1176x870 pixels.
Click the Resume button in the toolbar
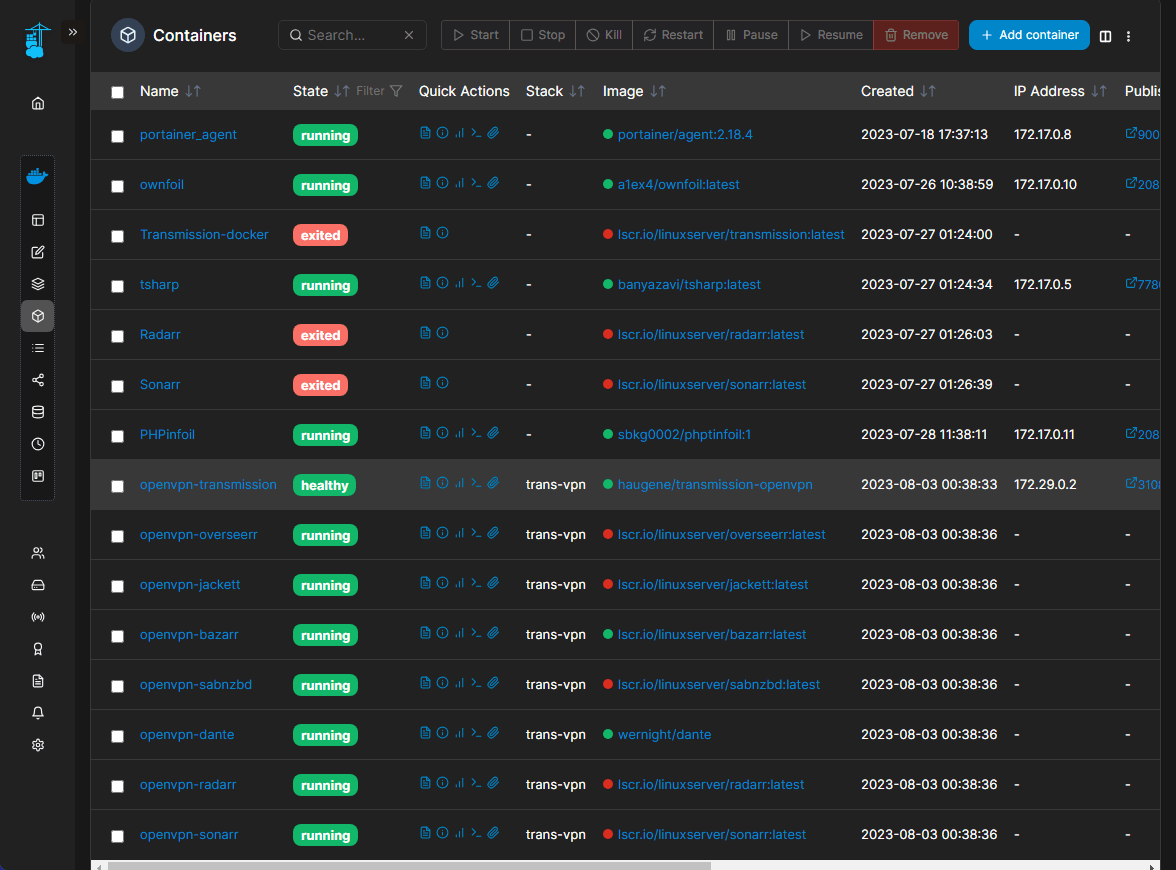[831, 34]
